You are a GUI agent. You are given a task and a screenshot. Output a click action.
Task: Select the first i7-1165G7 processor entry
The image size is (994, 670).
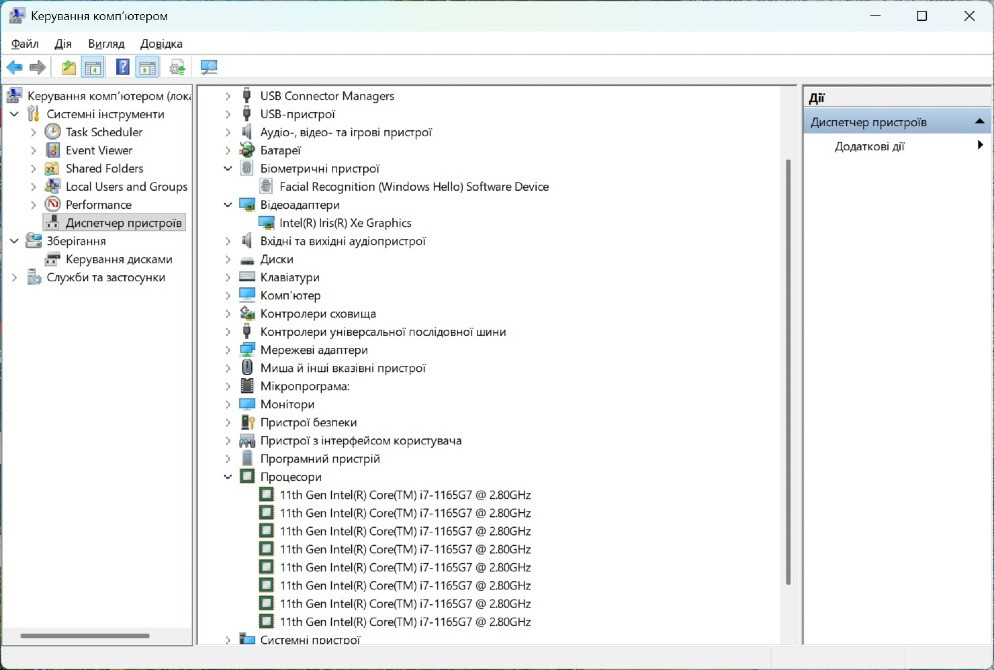[405, 495]
